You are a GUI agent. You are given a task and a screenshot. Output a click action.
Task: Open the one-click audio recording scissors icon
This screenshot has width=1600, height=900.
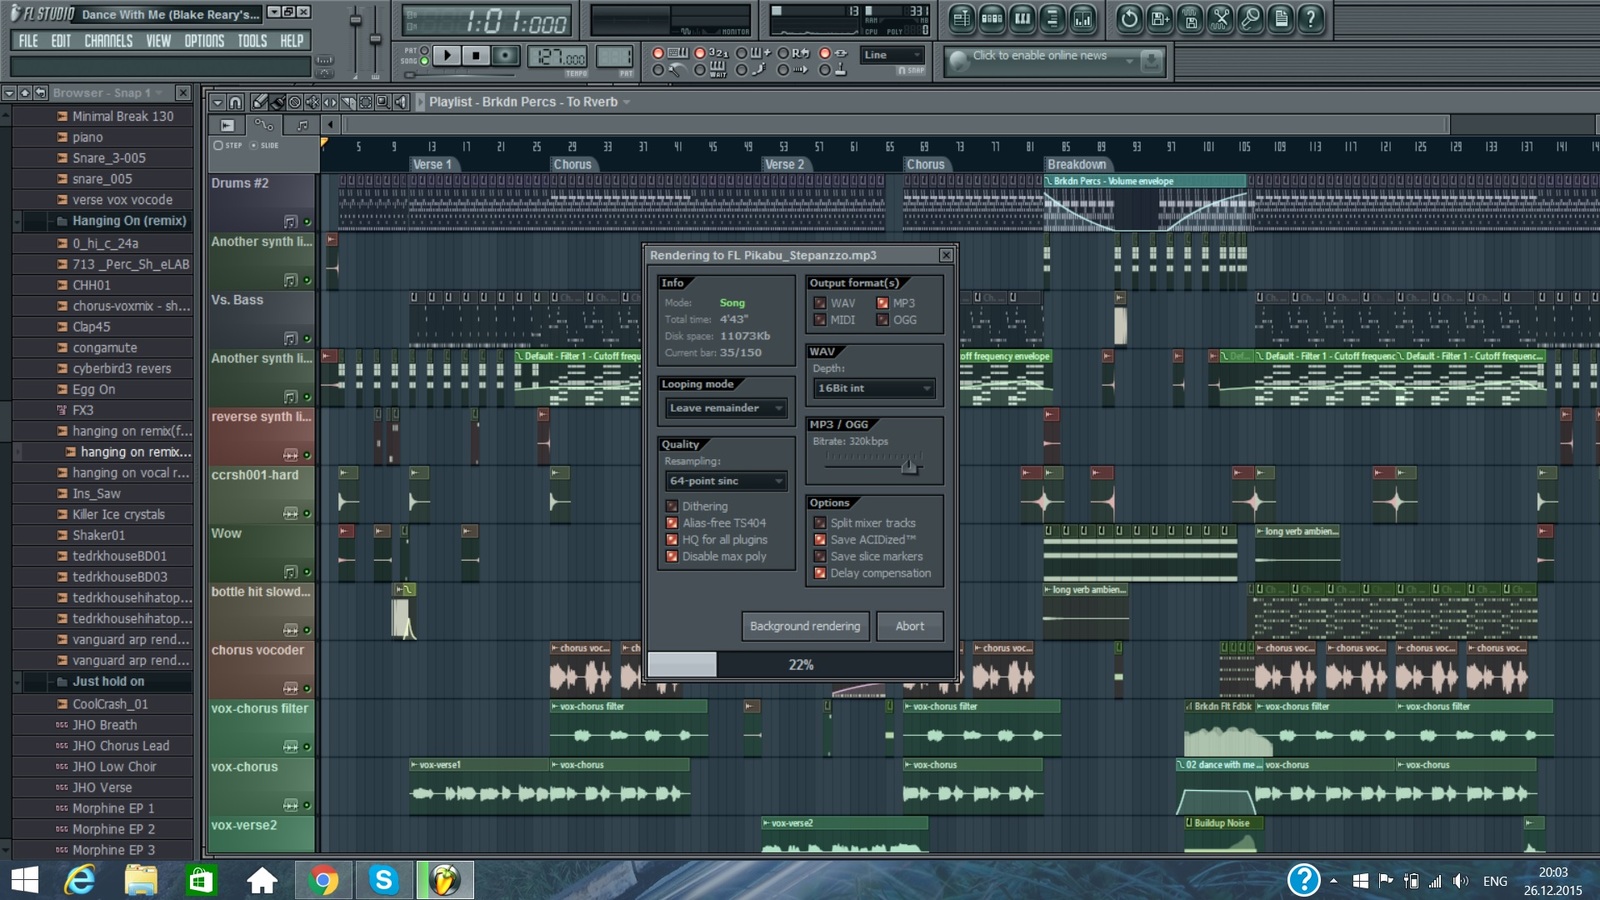(1220, 19)
